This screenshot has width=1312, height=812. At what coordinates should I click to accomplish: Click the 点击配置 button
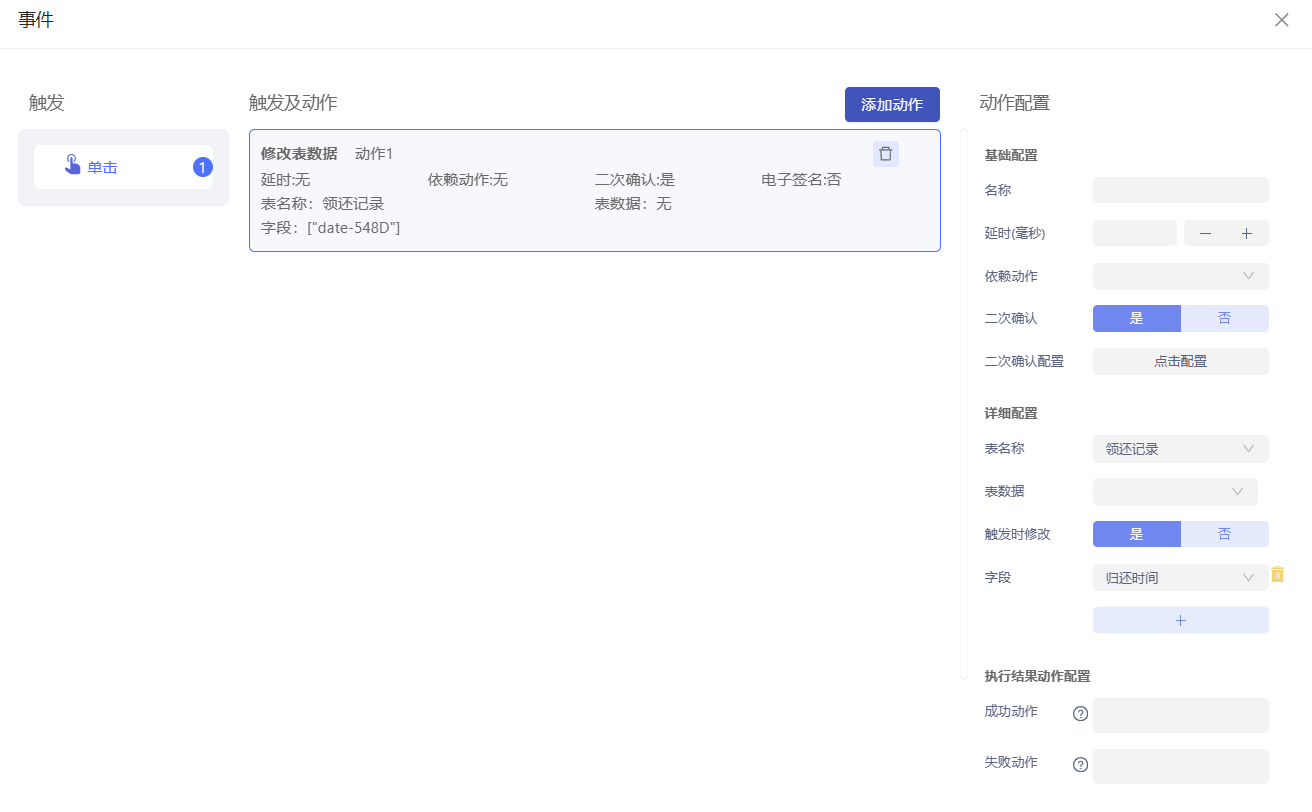point(1181,361)
